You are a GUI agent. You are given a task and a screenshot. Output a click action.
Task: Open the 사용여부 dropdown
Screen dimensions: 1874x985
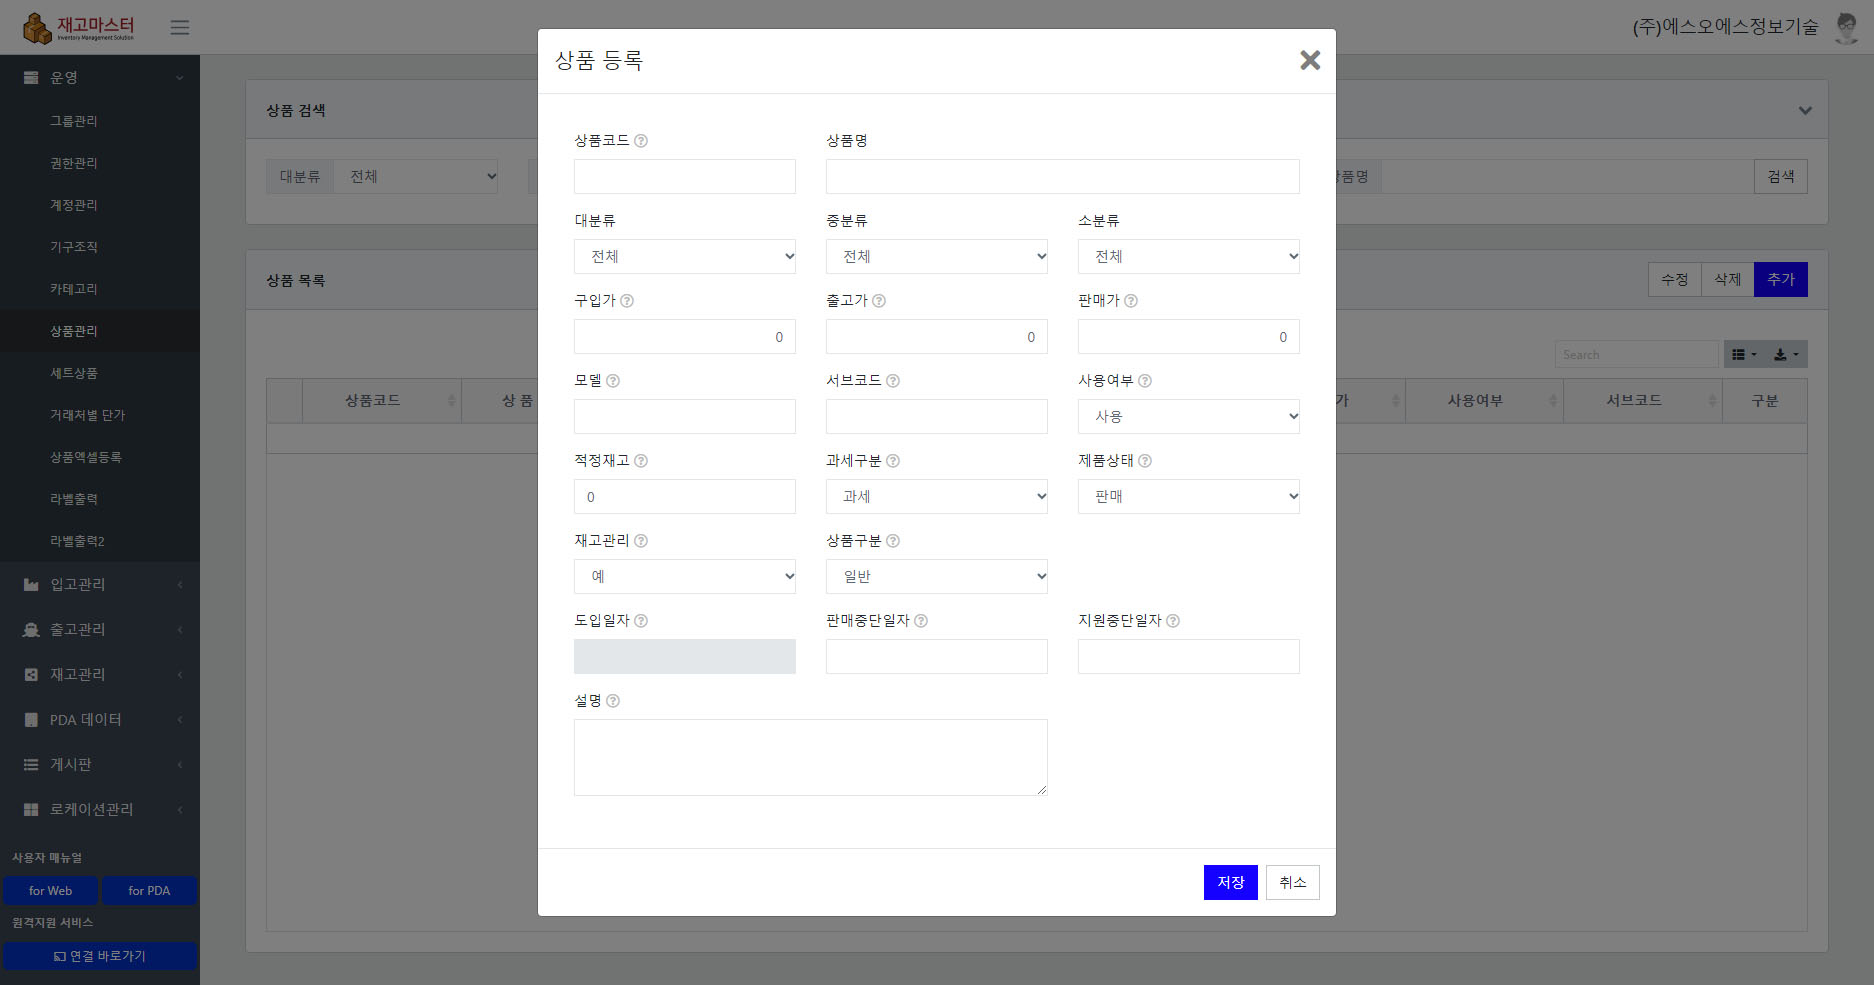[1189, 417]
